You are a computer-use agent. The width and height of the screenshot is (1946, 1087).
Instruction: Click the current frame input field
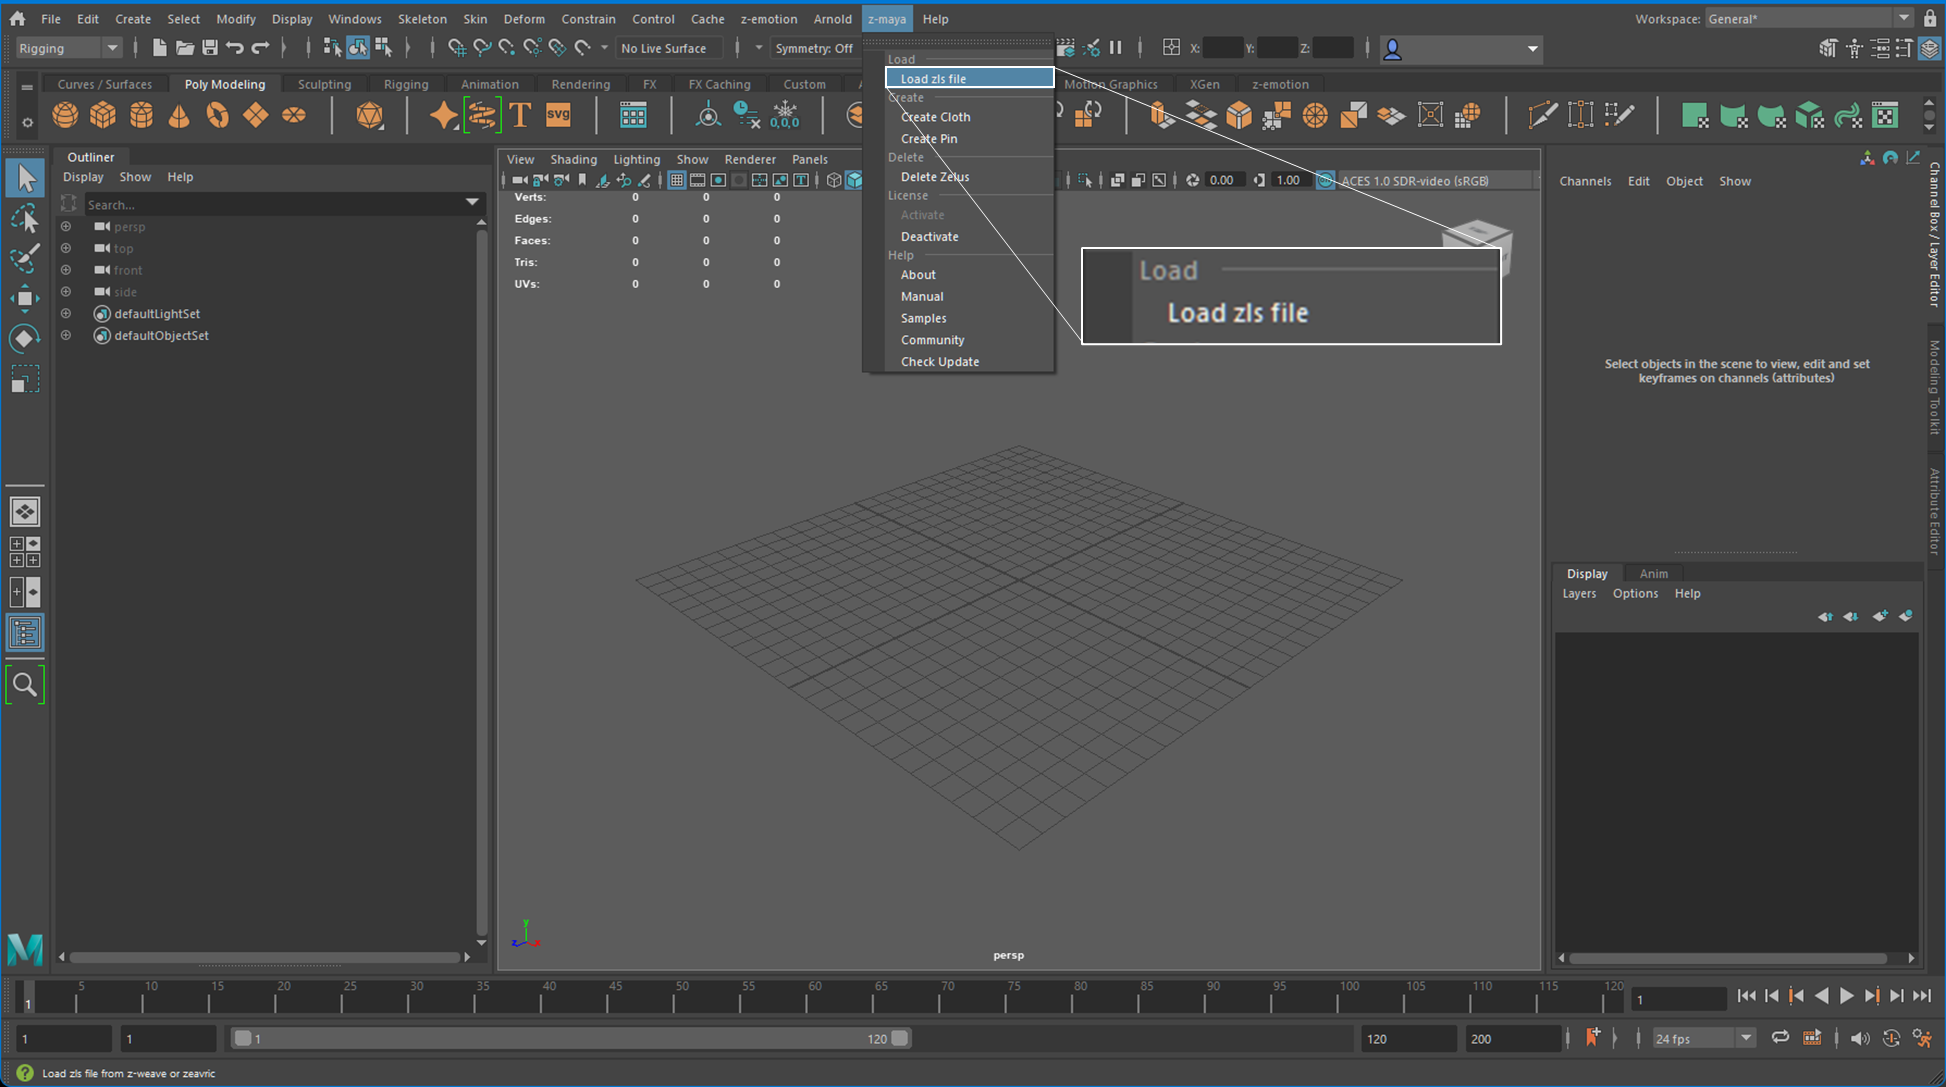coord(1678,998)
